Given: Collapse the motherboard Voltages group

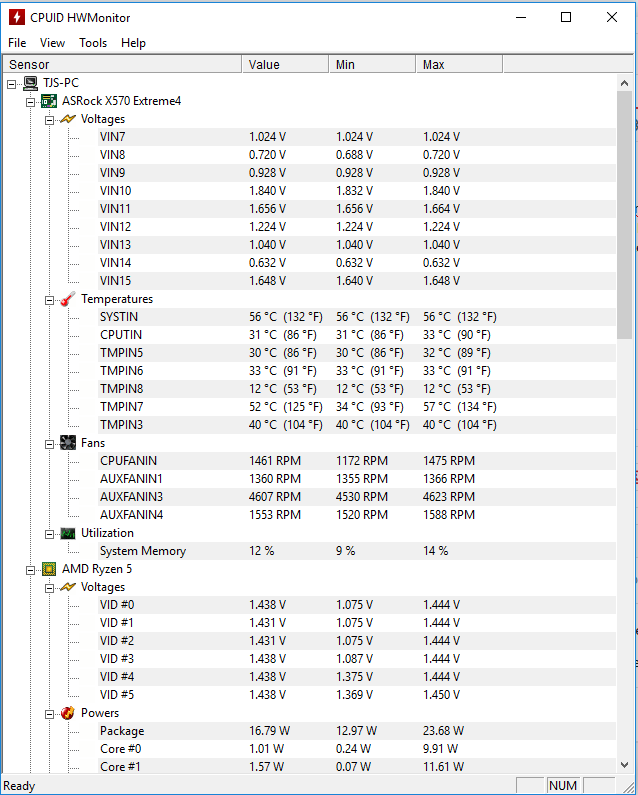Looking at the screenshot, I should [x=49, y=121].
